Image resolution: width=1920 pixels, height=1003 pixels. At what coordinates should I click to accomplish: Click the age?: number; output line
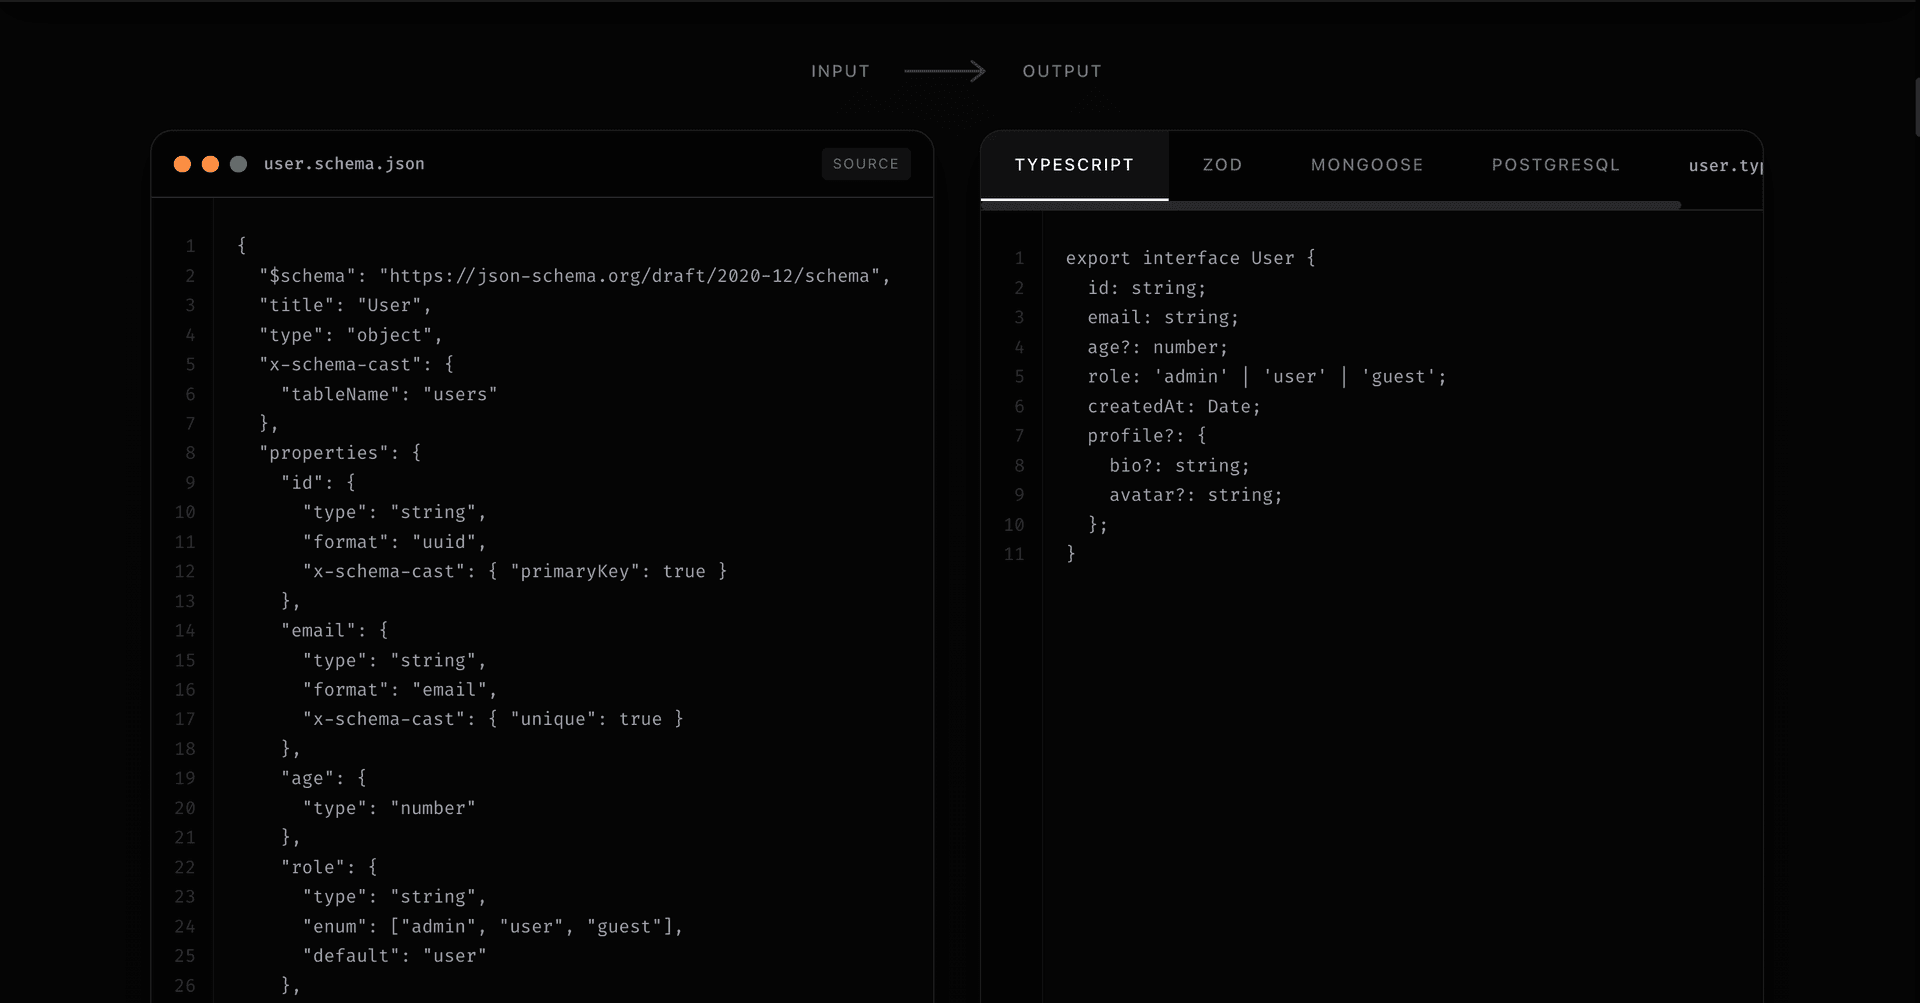tap(1157, 347)
